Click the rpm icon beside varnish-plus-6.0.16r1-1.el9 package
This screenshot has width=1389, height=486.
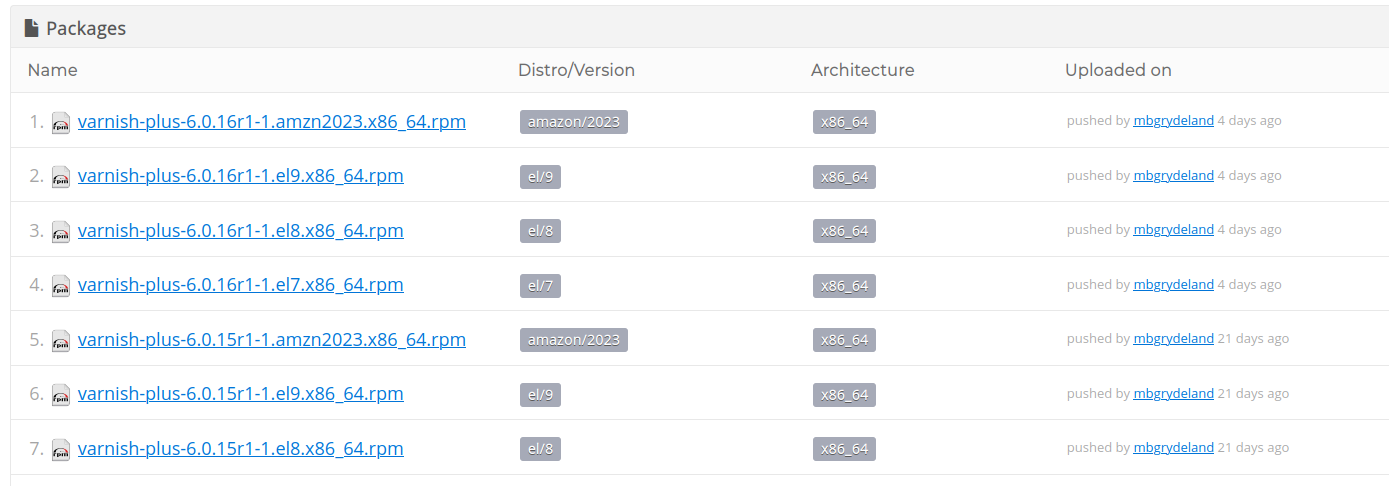(61, 177)
